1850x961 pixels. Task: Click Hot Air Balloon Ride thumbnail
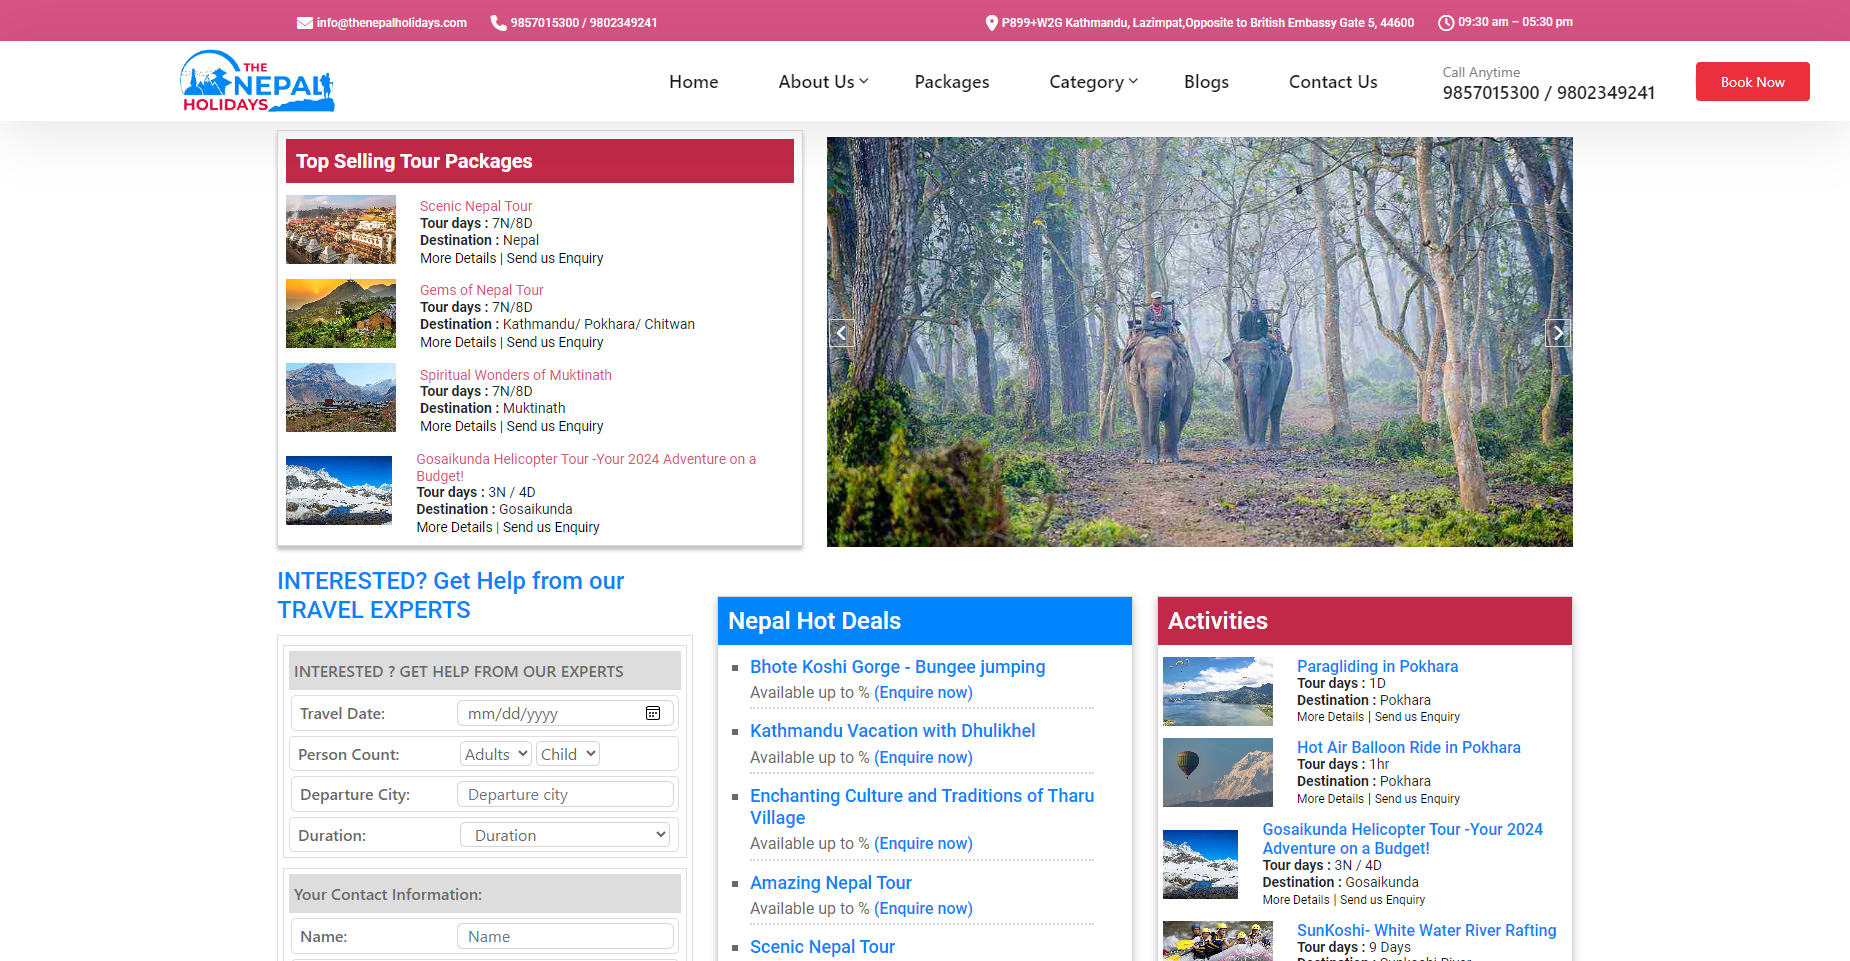tap(1218, 772)
